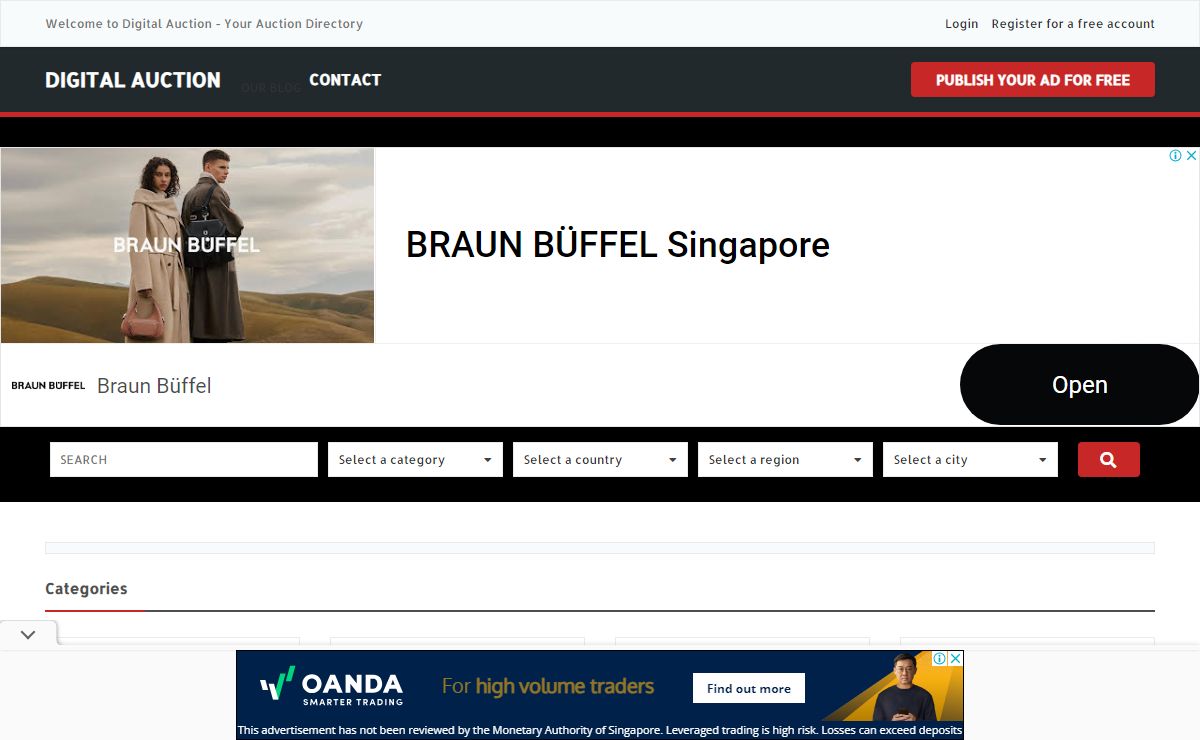Click the Braun Büffel advertiser name text
The width and height of the screenshot is (1200, 740).
pos(154,386)
